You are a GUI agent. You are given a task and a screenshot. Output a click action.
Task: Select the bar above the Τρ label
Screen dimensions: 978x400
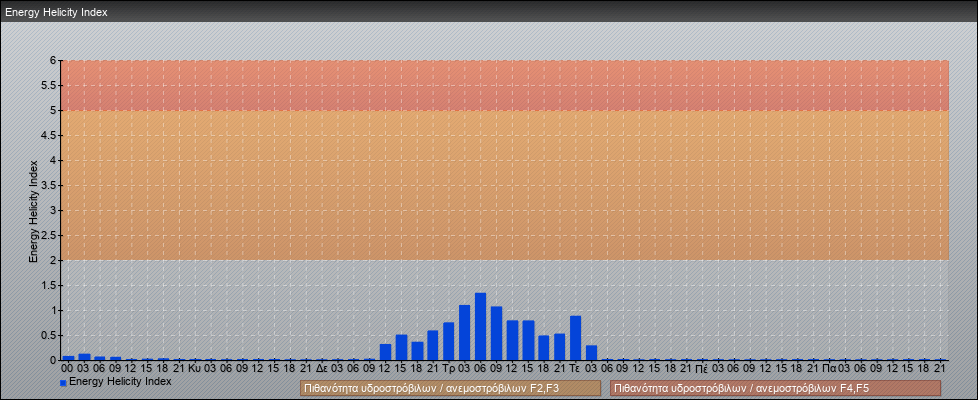pyautogui.click(x=448, y=341)
